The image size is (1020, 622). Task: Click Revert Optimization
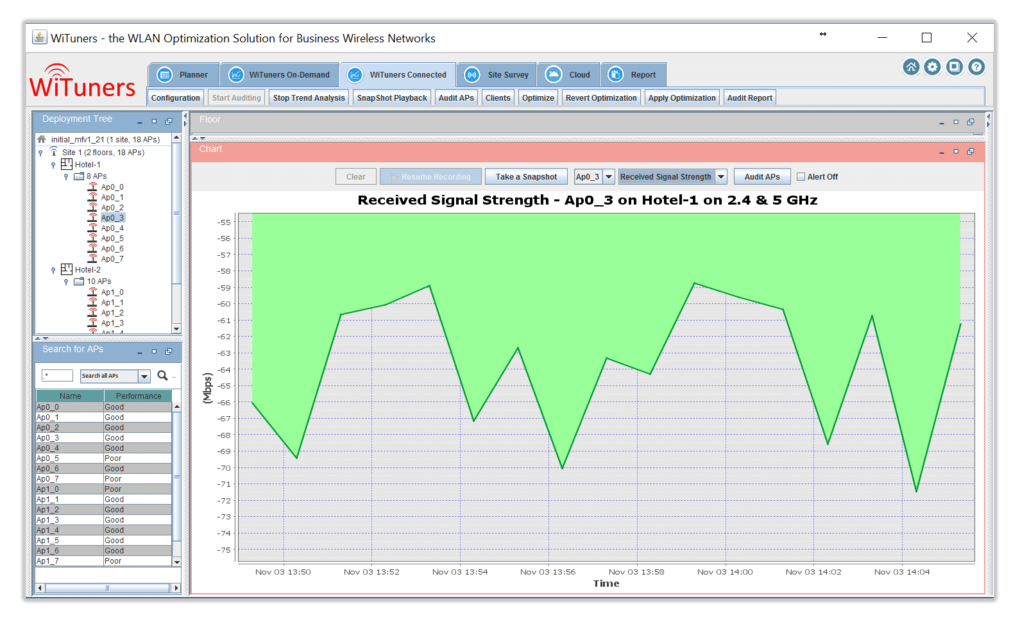coord(601,98)
